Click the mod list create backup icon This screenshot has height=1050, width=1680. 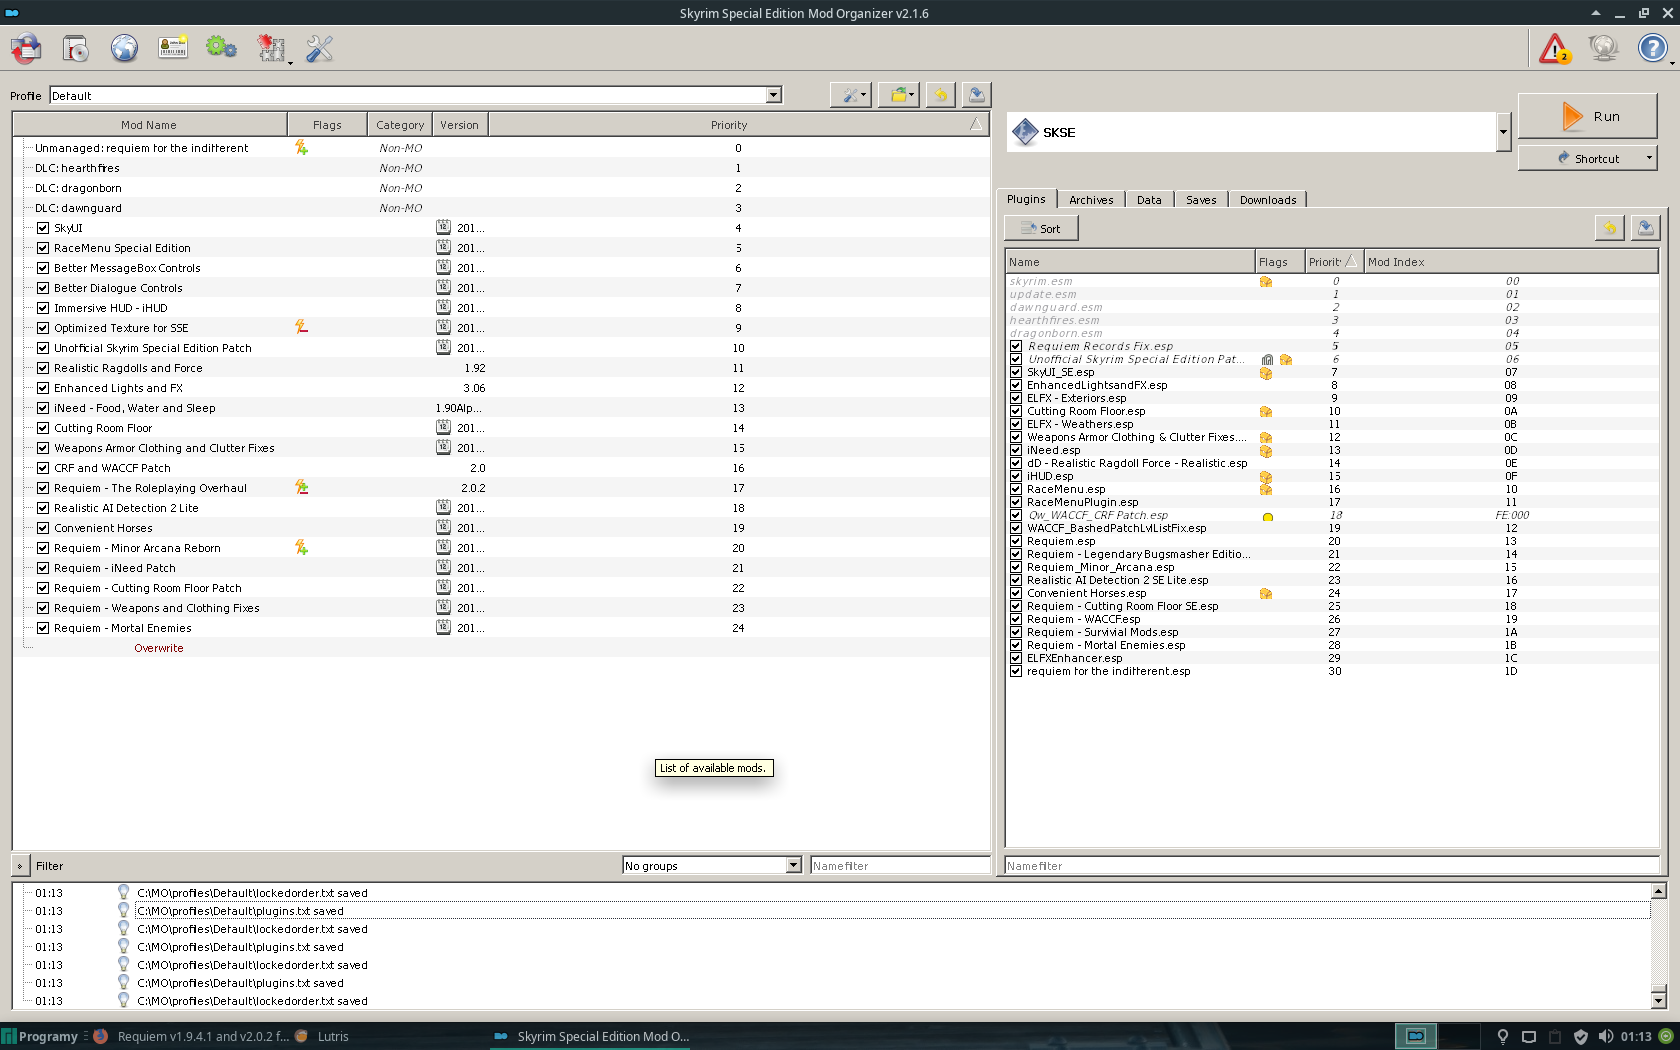977,95
